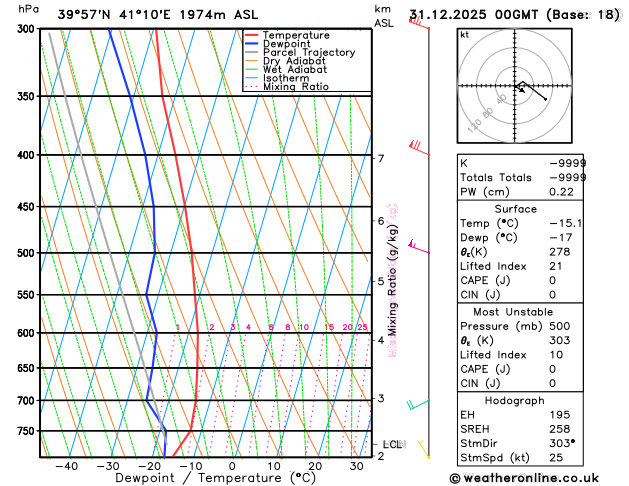The height and width of the screenshot is (486, 629).
Task: Click the StmSpd (kt) value 25
Action: 556,458
